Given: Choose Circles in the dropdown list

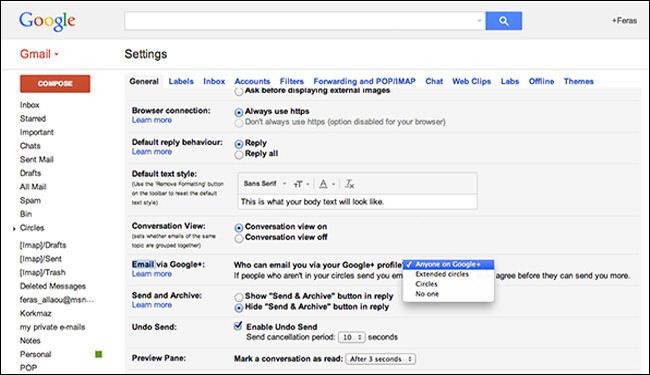Looking at the screenshot, I should 426,284.
